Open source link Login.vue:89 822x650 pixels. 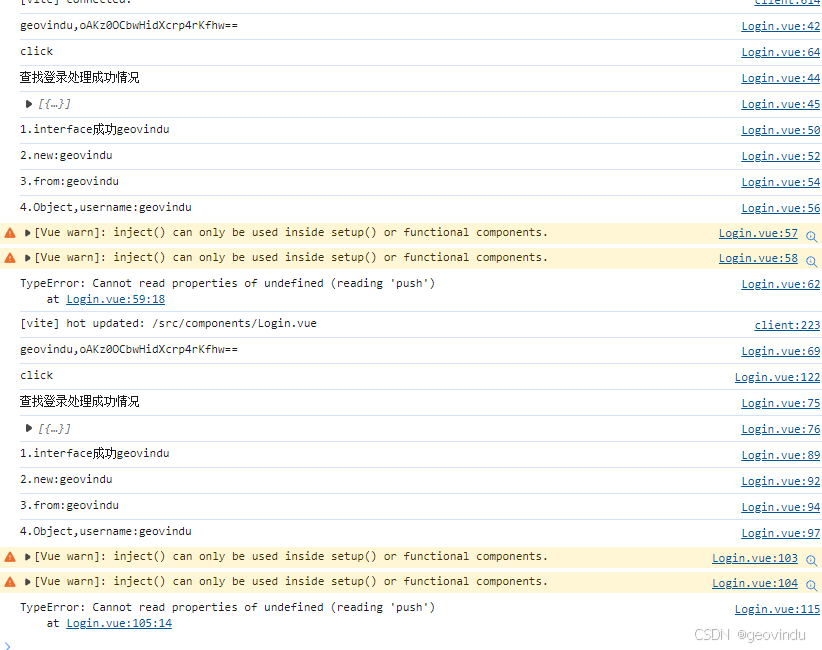pyautogui.click(x=781, y=455)
